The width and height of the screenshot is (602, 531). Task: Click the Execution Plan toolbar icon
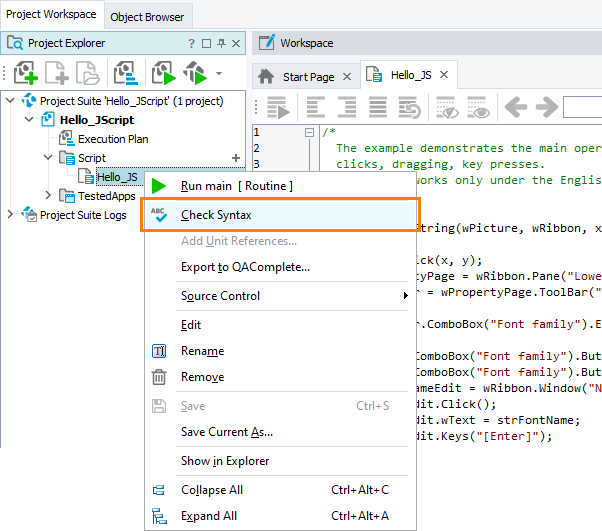tap(125, 74)
